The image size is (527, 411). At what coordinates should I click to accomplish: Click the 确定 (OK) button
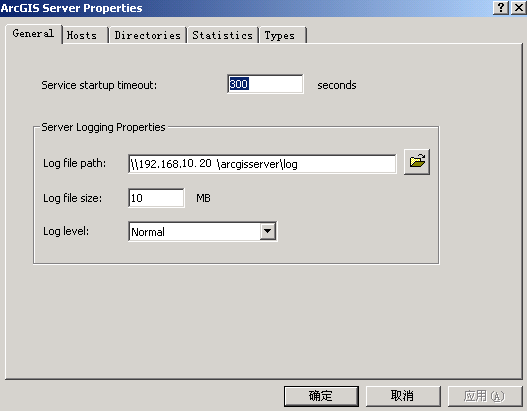point(321,396)
